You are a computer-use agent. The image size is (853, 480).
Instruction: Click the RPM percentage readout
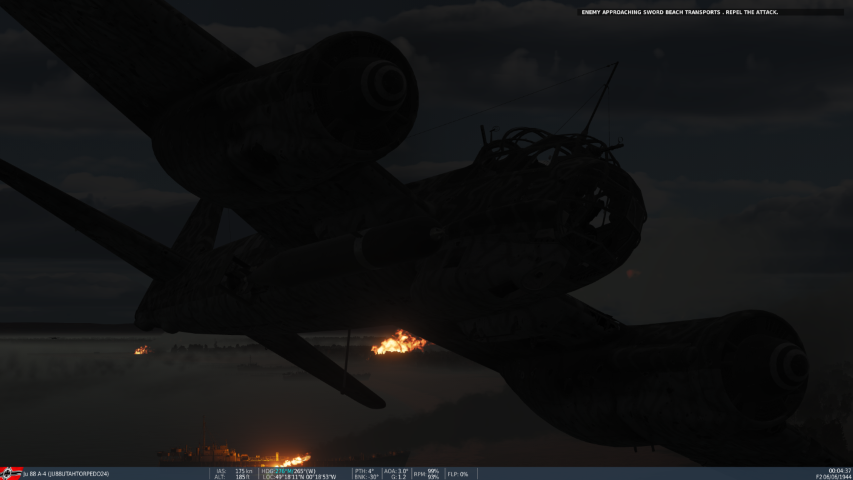pos(426,473)
